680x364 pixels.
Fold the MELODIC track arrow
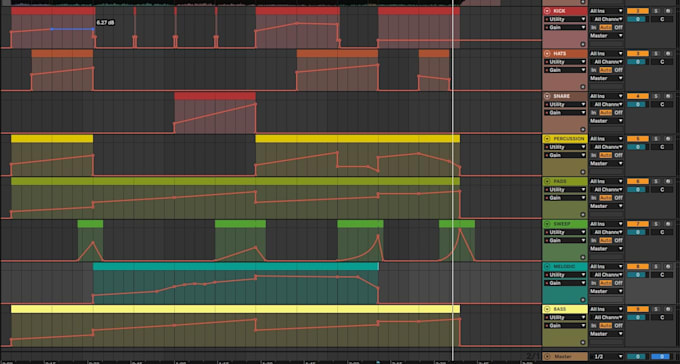click(x=547, y=266)
